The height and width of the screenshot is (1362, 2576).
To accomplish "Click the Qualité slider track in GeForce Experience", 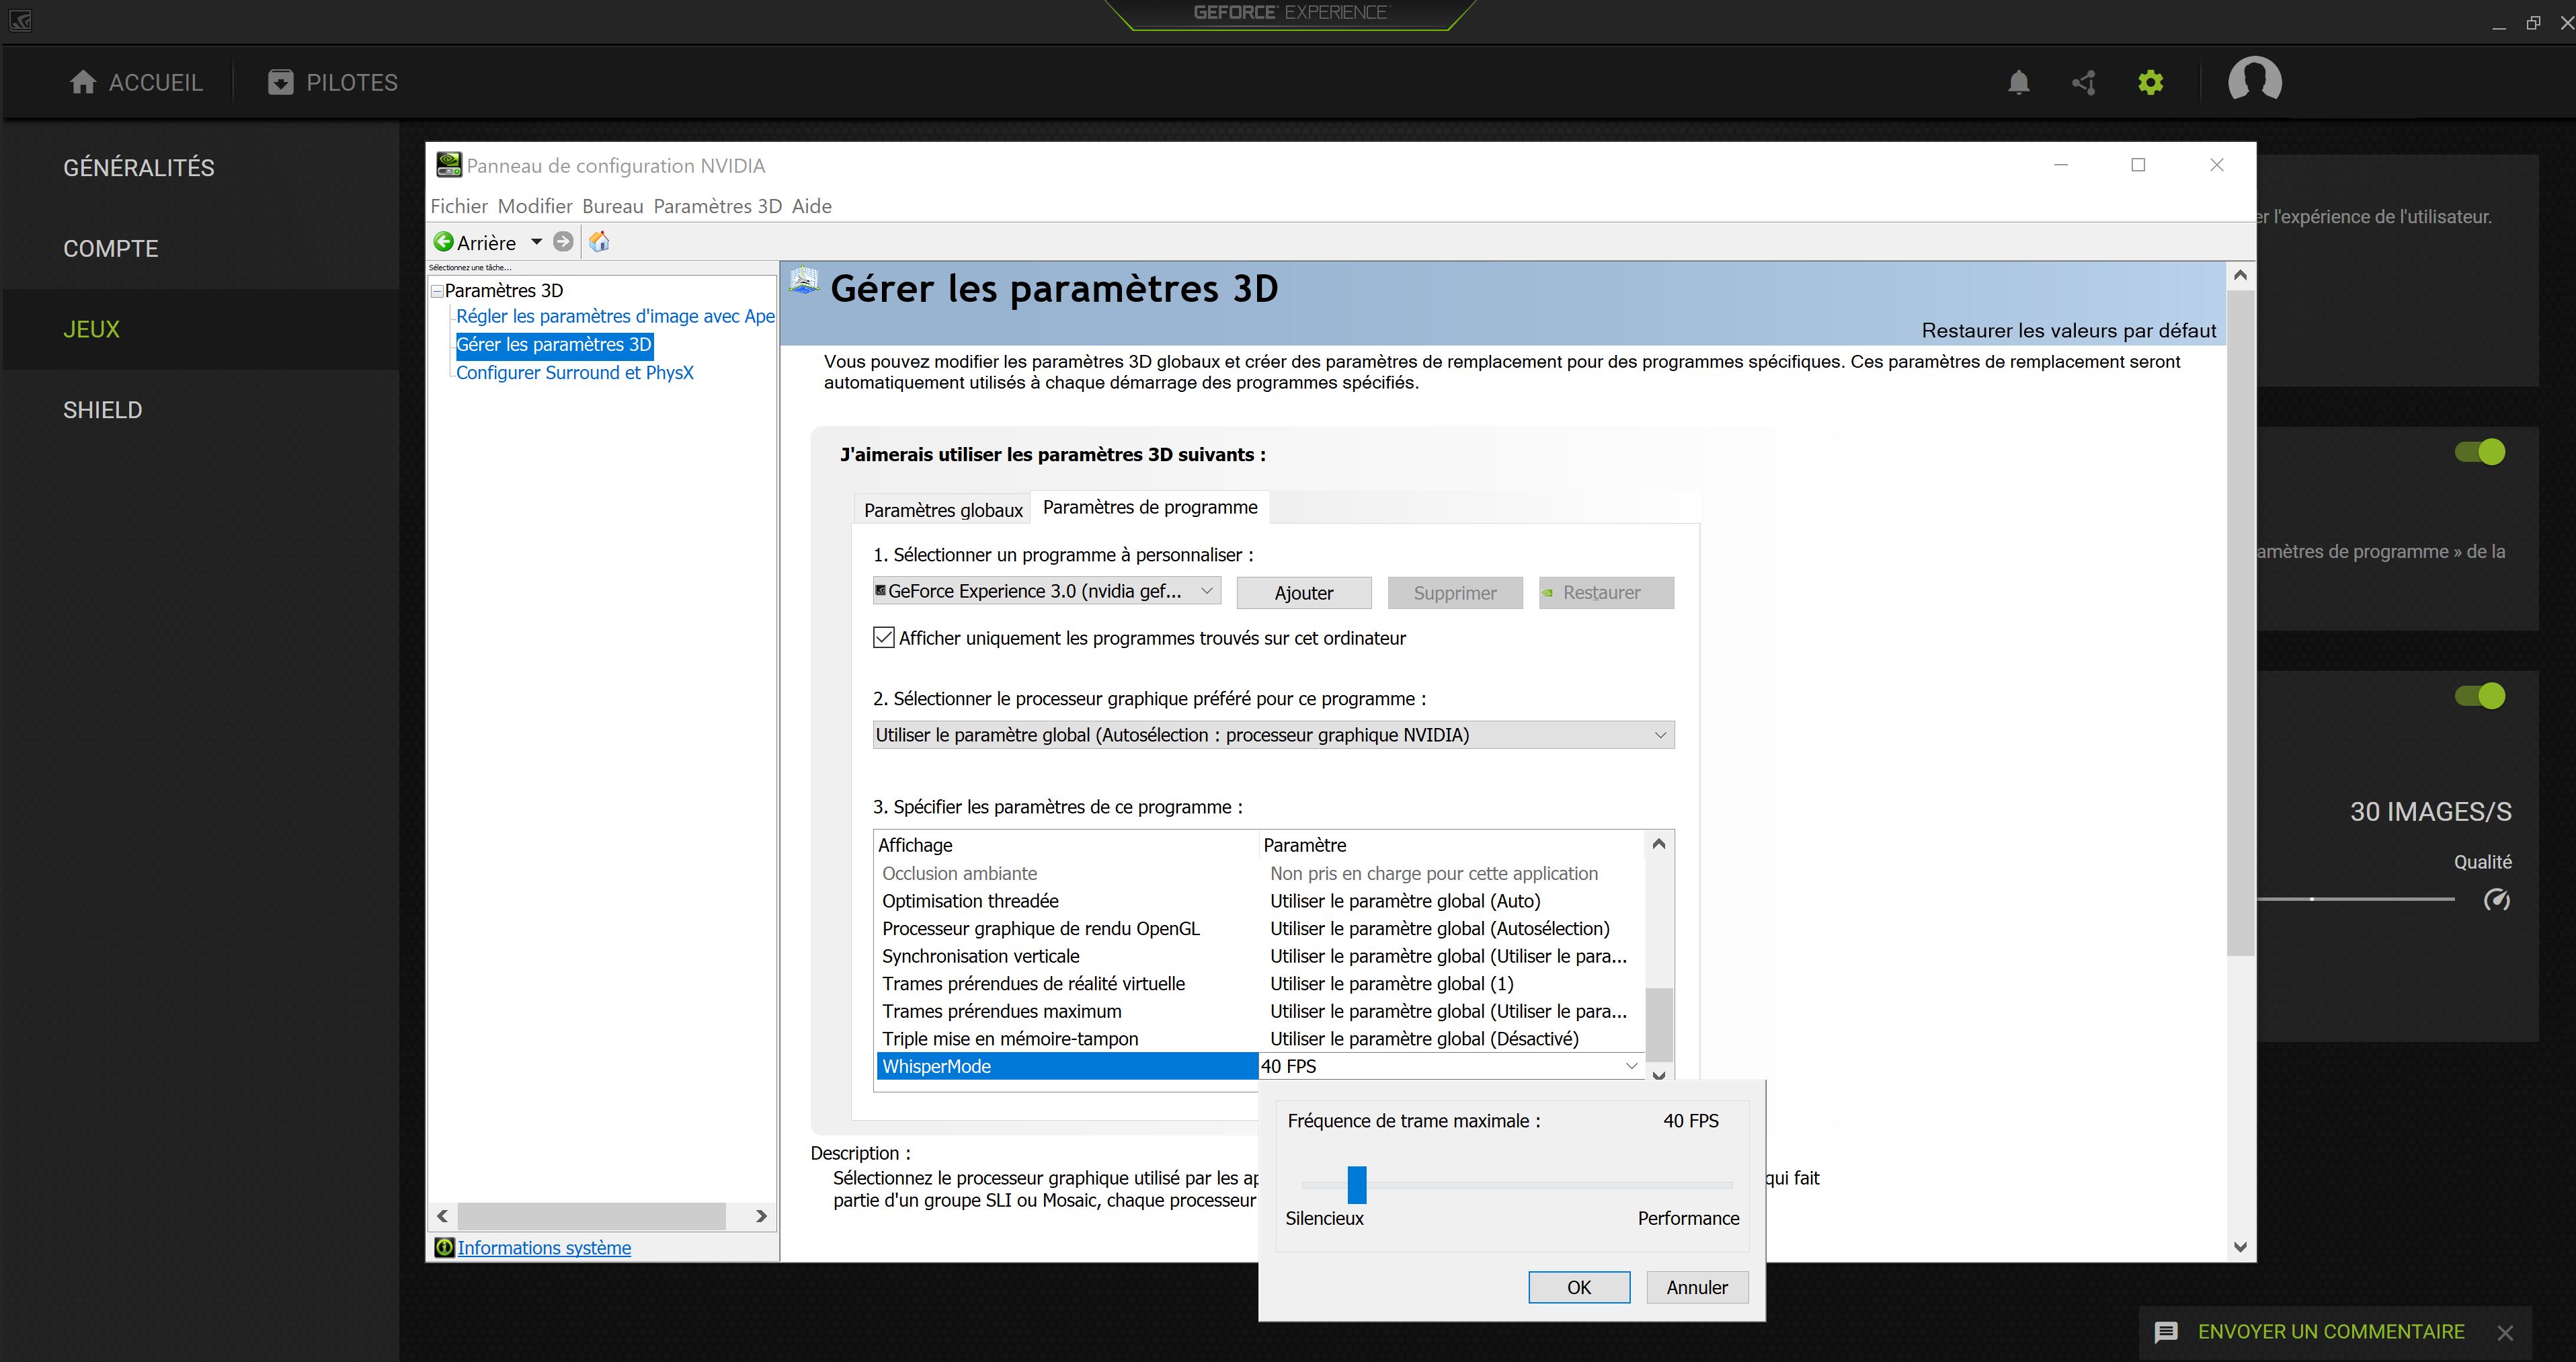I will pos(2356,899).
